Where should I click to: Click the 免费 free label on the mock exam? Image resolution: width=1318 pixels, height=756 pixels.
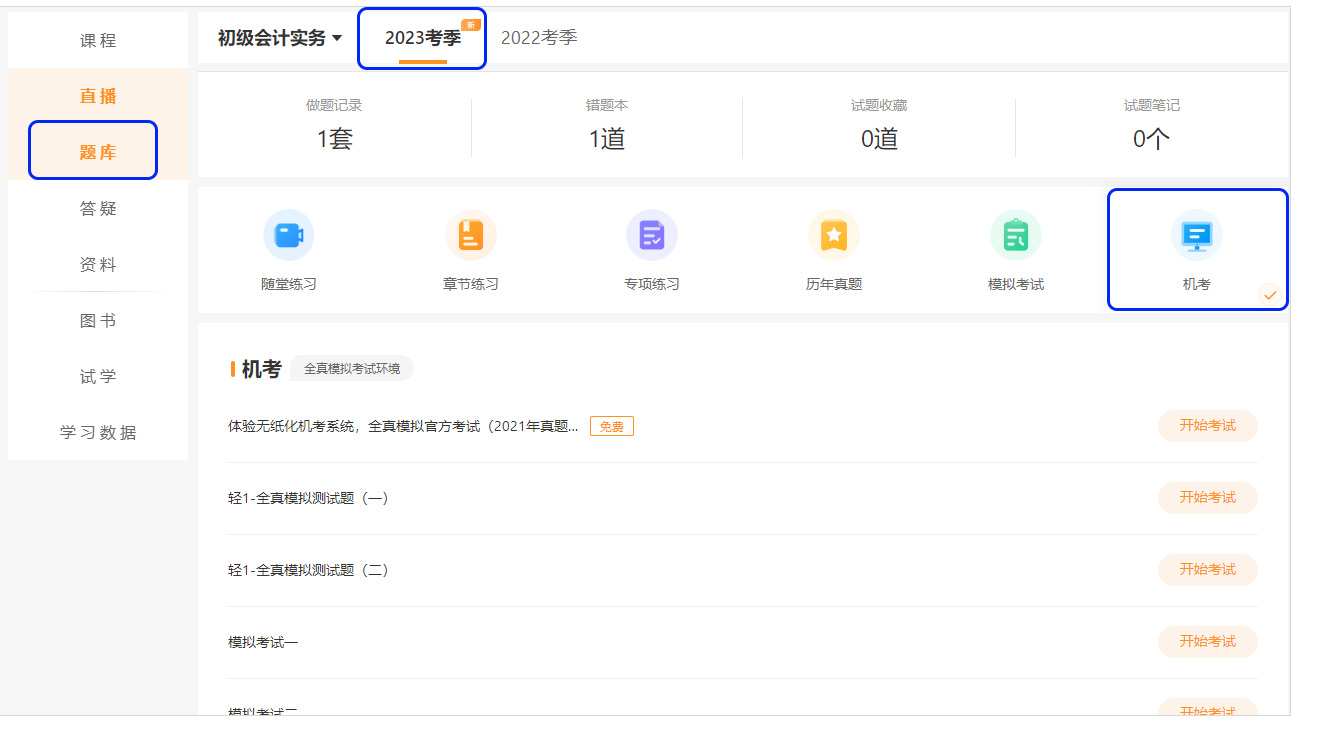click(x=611, y=425)
